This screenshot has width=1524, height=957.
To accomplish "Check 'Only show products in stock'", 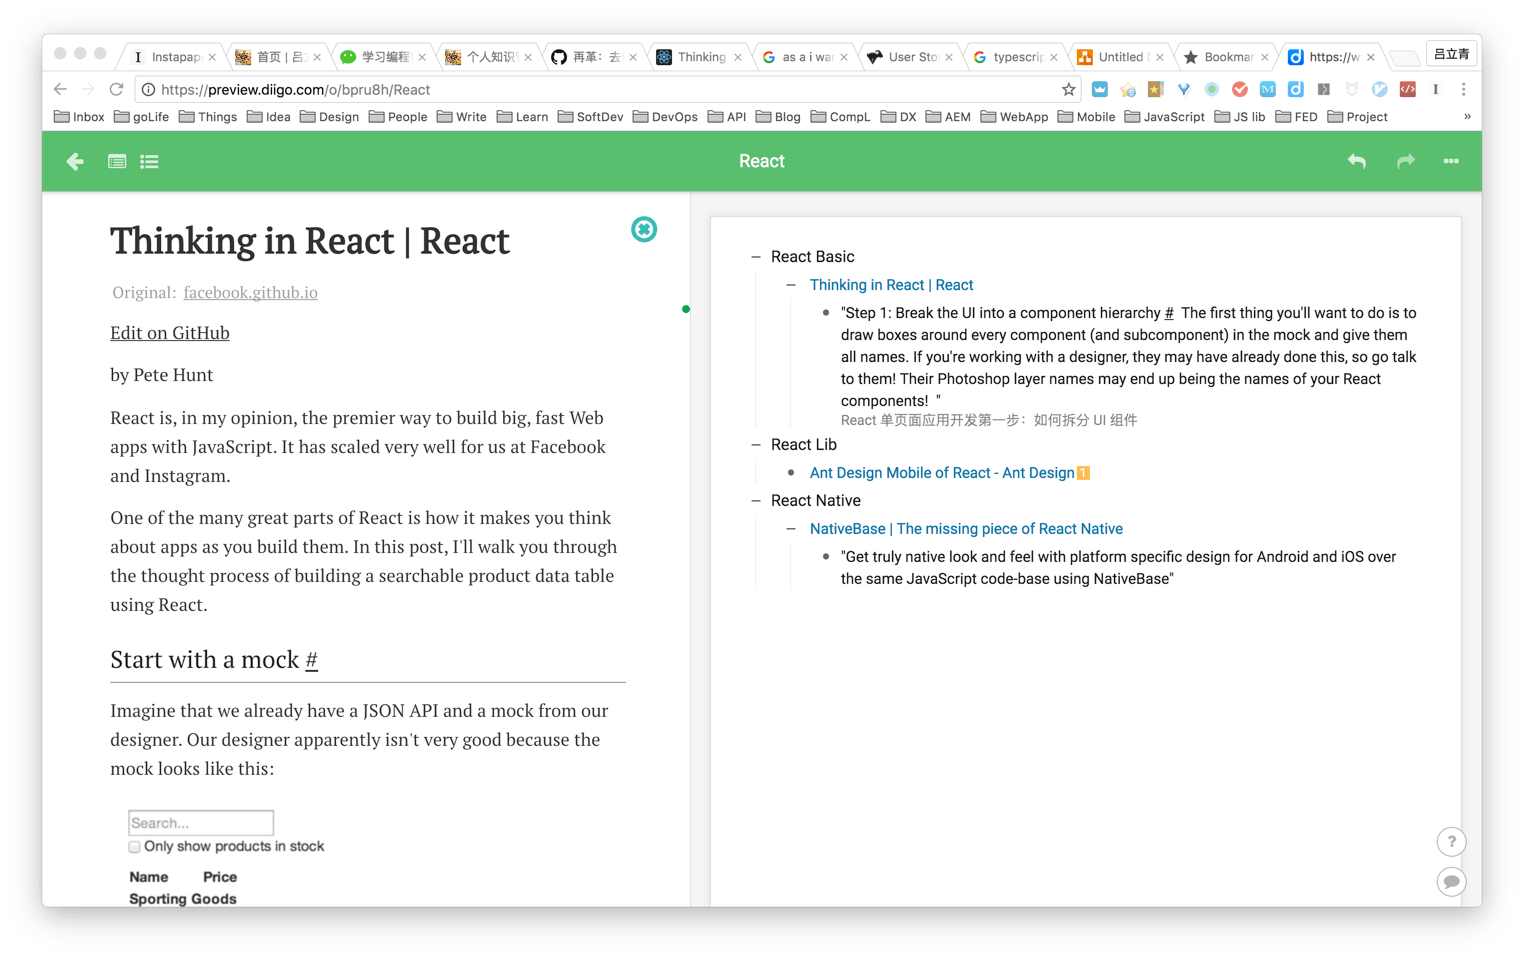I will click(x=135, y=847).
